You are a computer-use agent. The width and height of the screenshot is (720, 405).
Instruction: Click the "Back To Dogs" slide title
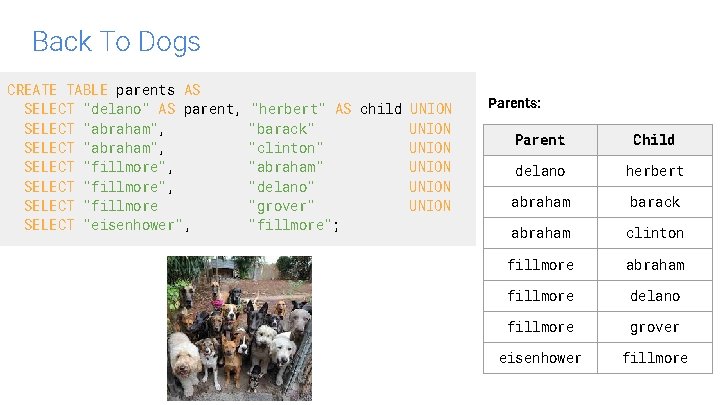[x=116, y=42]
